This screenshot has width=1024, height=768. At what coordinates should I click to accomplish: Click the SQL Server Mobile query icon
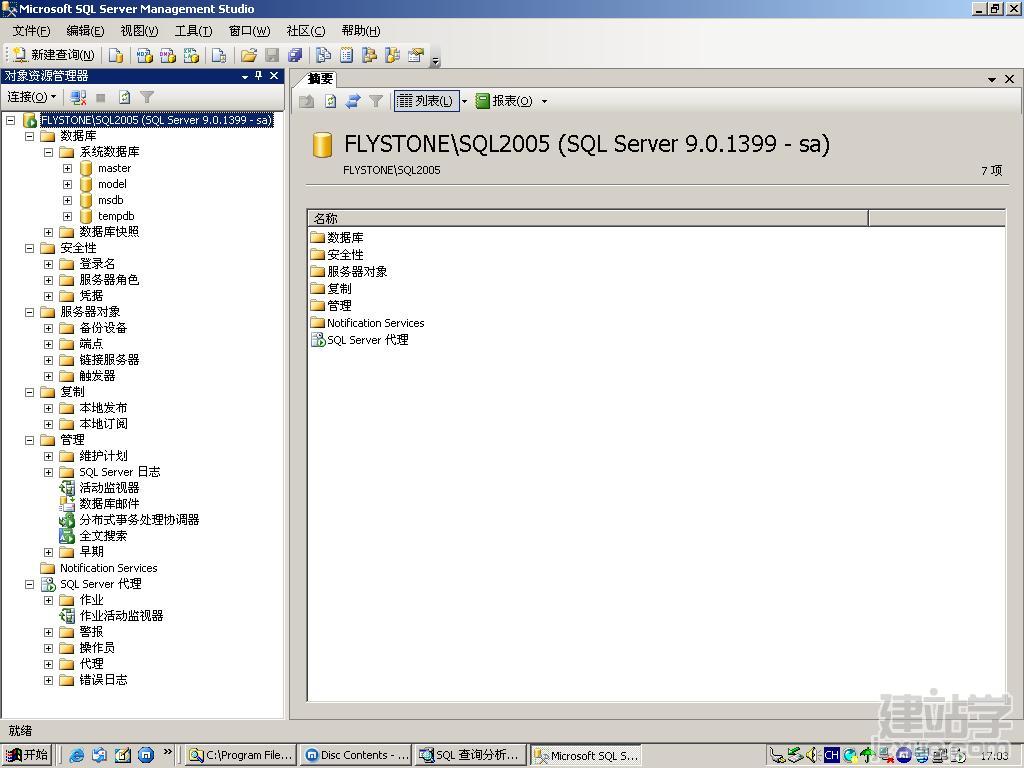[219, 56]
